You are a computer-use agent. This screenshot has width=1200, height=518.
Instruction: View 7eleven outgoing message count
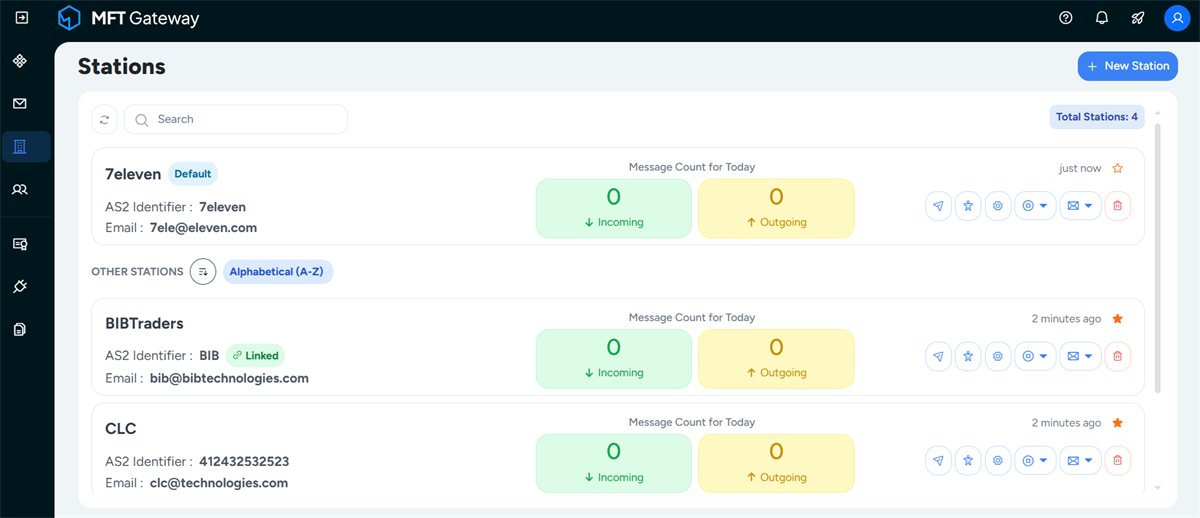click(x=776, y=208)
